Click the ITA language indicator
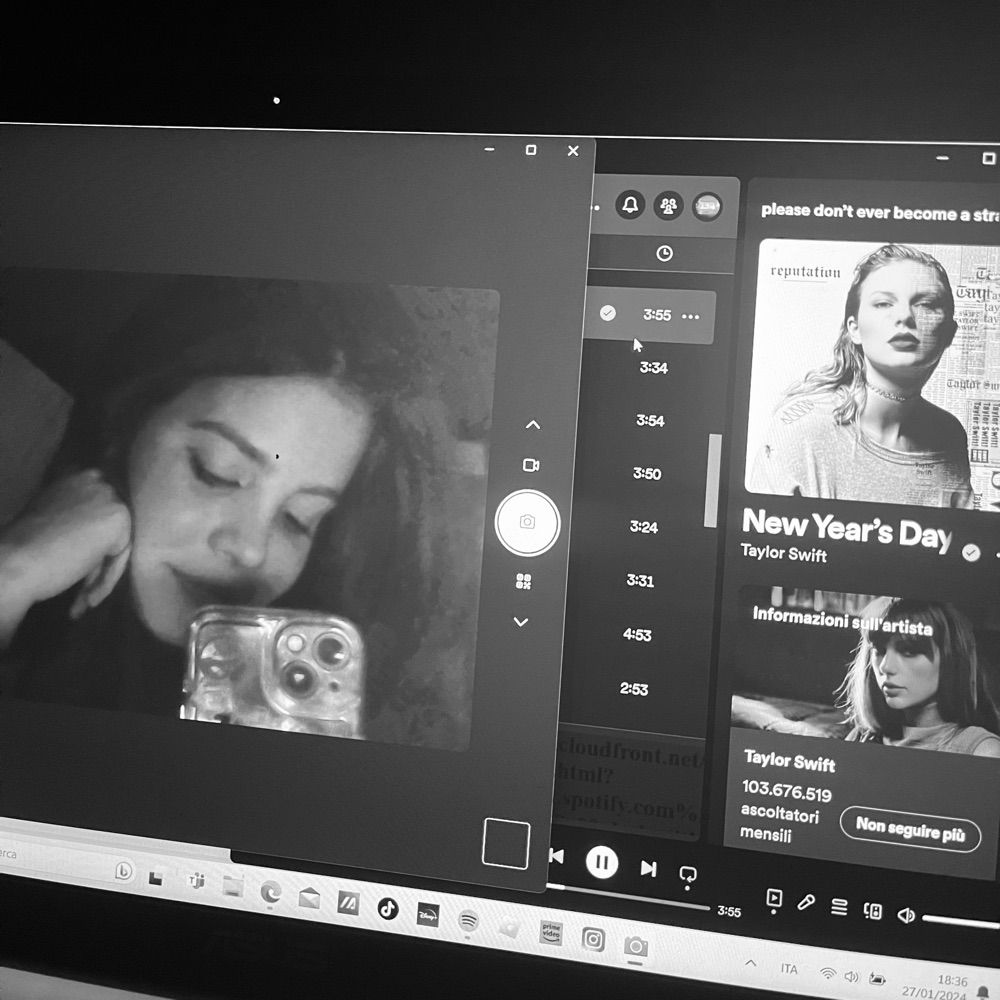1000x1000 pixels. click(x=789, y=969)
